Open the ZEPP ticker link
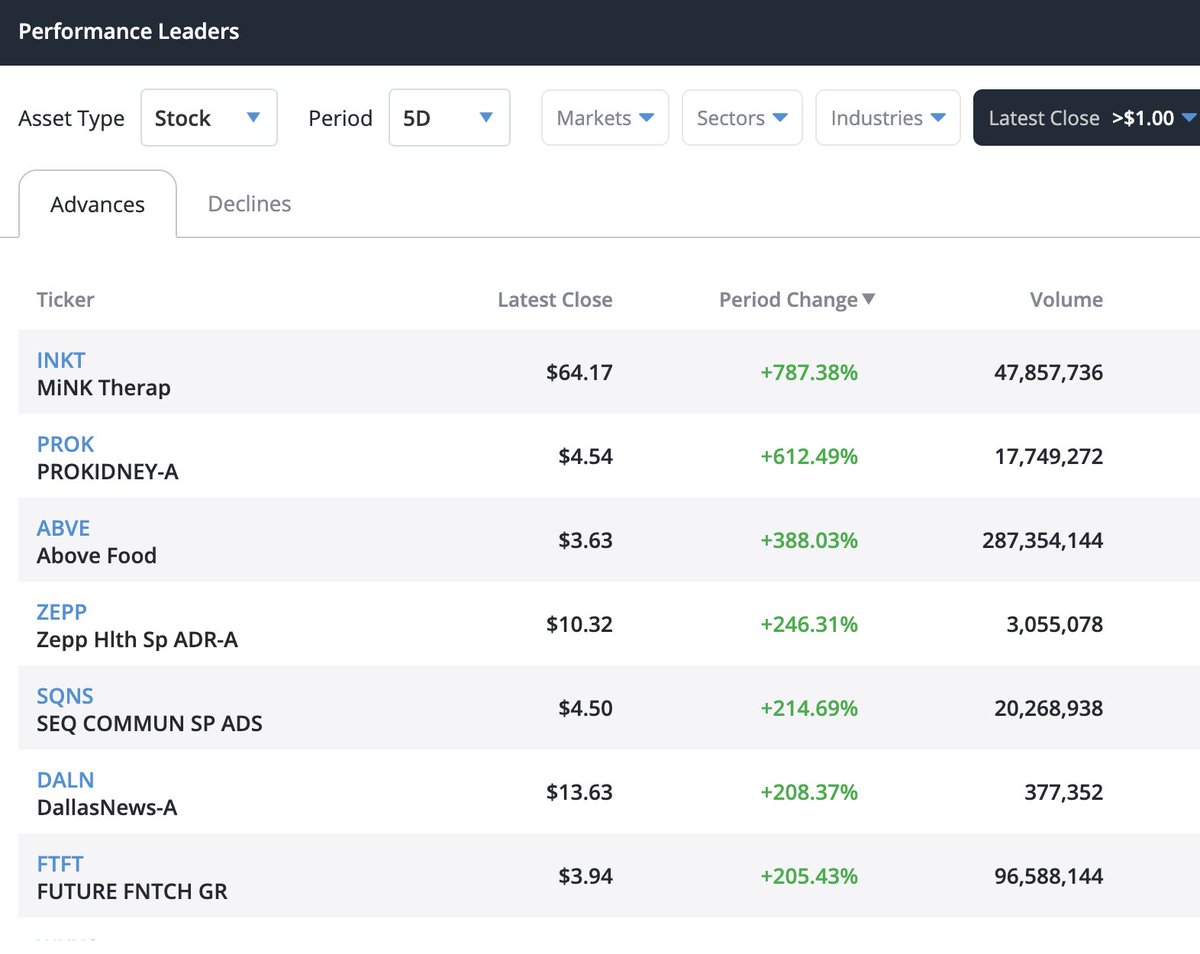This screenshot has height=954, width=1200. coord(62,612)
